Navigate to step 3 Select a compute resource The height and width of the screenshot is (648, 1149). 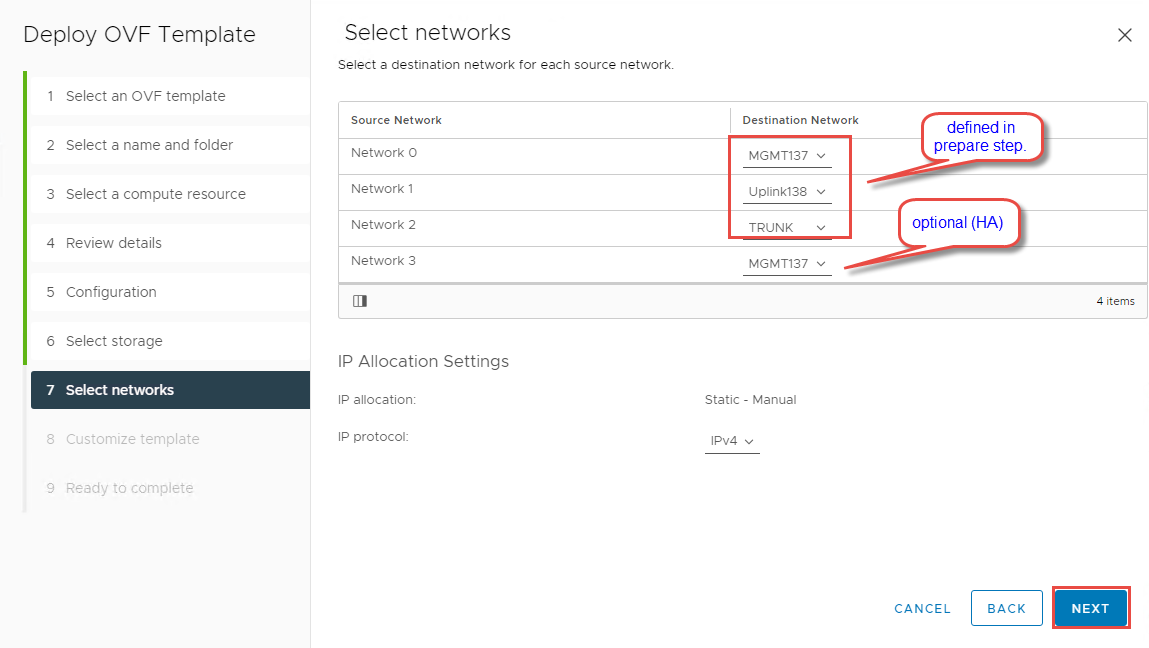coord(155,194)
